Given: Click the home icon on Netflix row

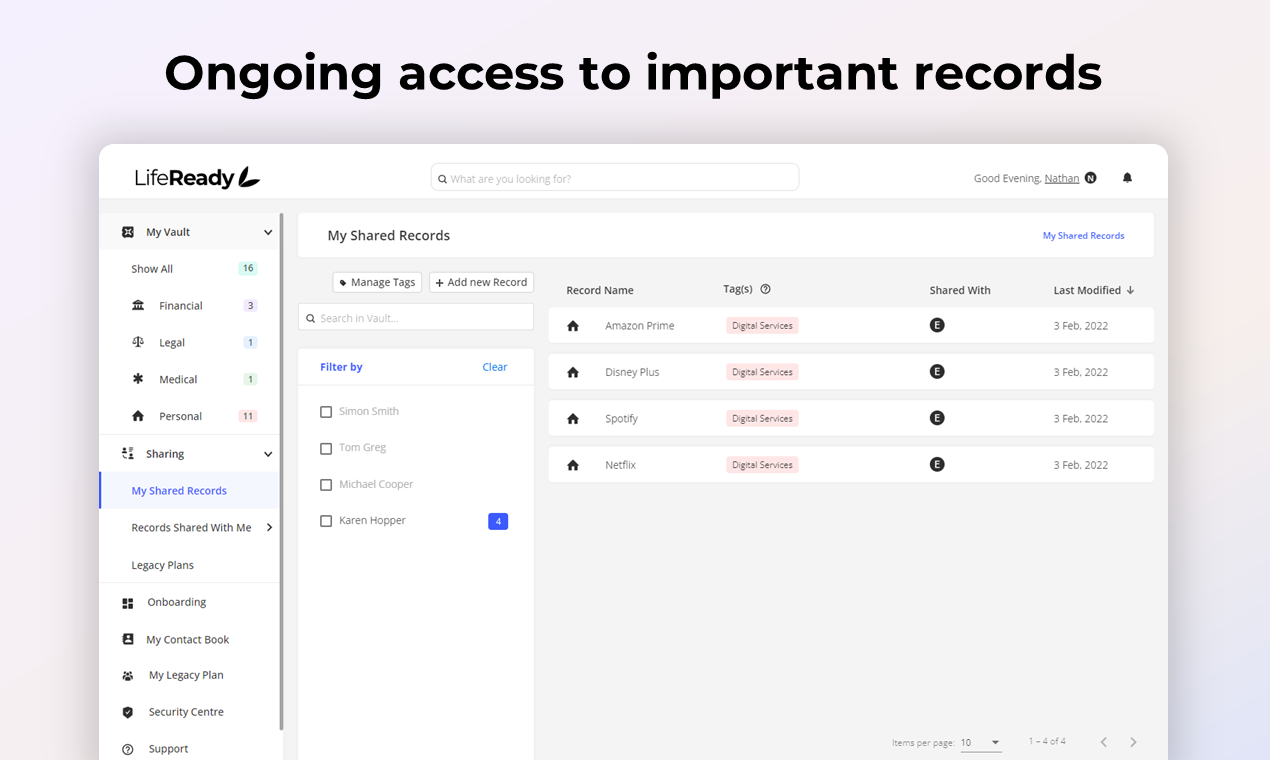Looking at the screenshot, I should click(573, 465).
